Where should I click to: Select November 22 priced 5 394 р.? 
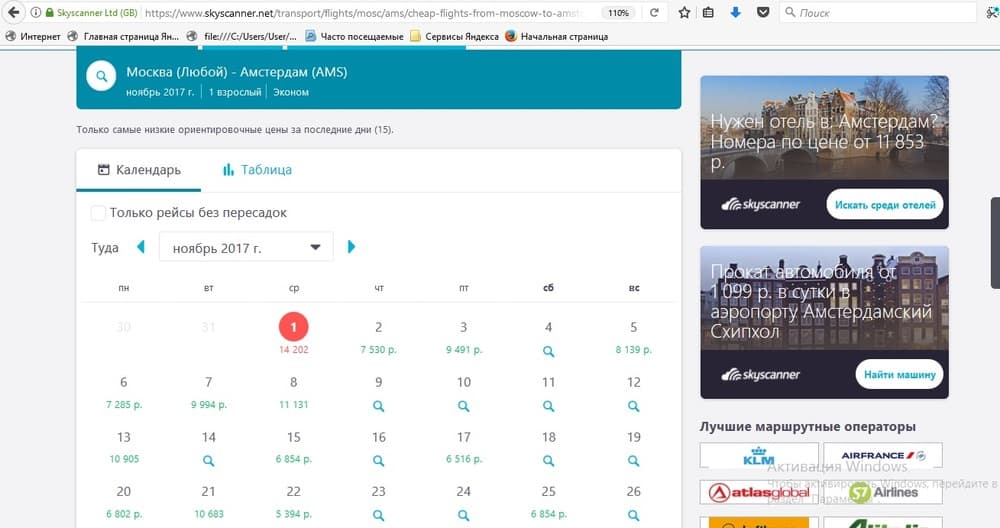click(293, 502)
